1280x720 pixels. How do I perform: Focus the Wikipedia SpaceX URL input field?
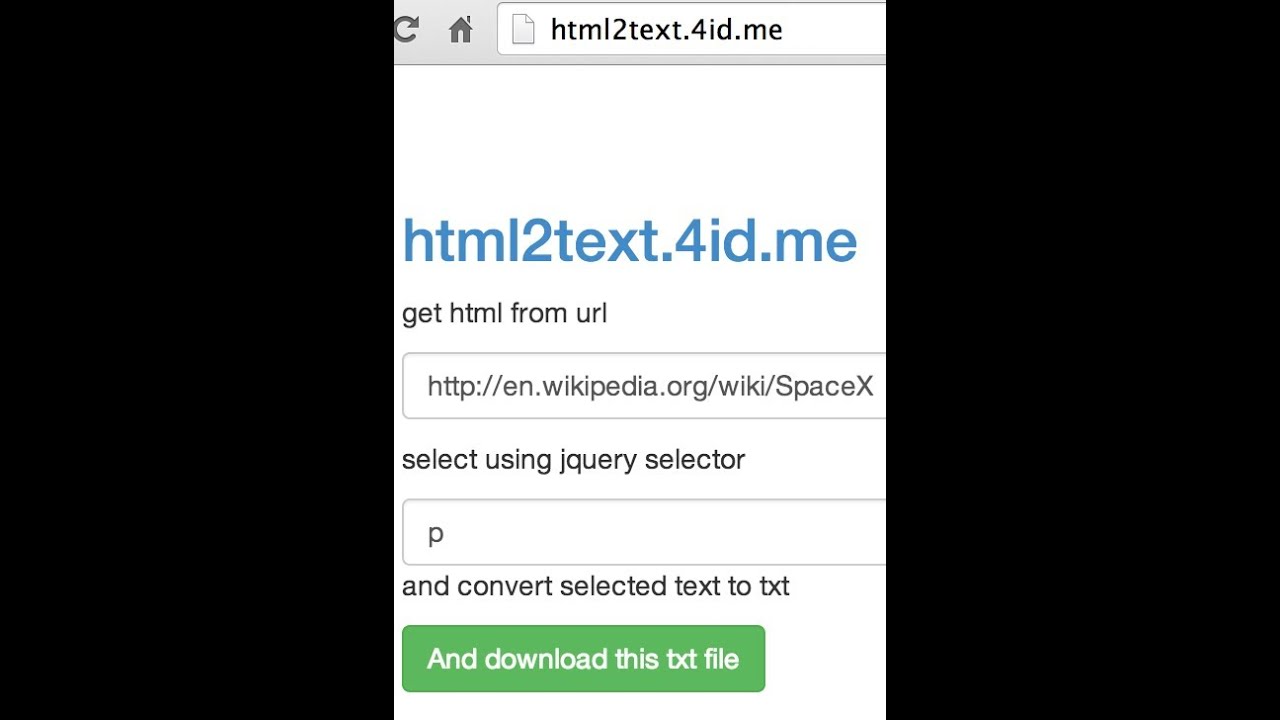pos(650,386)
